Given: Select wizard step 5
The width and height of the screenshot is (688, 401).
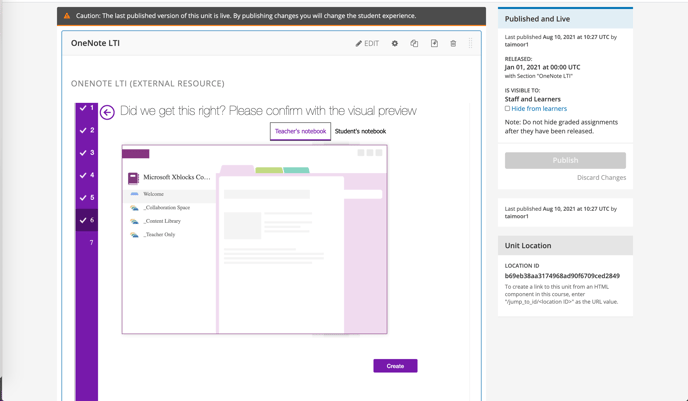Looking at the screenshot, I should pos(87,197).
